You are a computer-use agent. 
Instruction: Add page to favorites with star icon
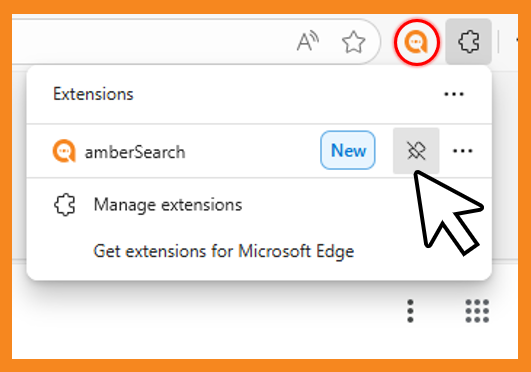coord(354,42)
